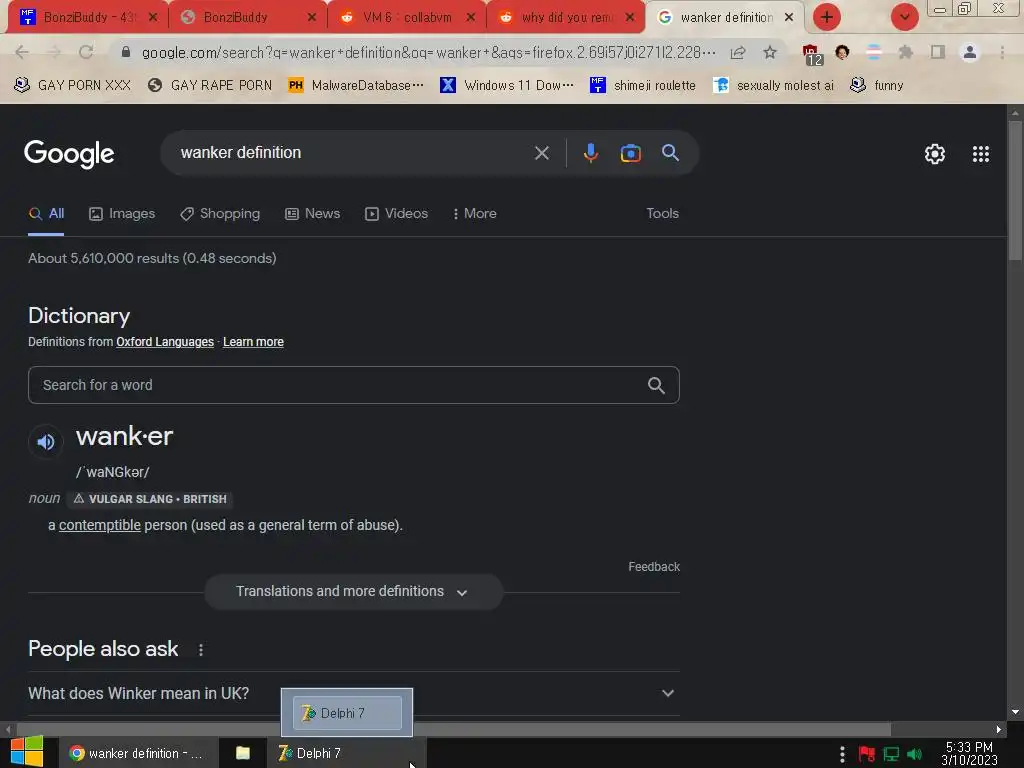Click the back navigation arrow
The height and width of the screenshot is (768, 1024).
point(22,52)
